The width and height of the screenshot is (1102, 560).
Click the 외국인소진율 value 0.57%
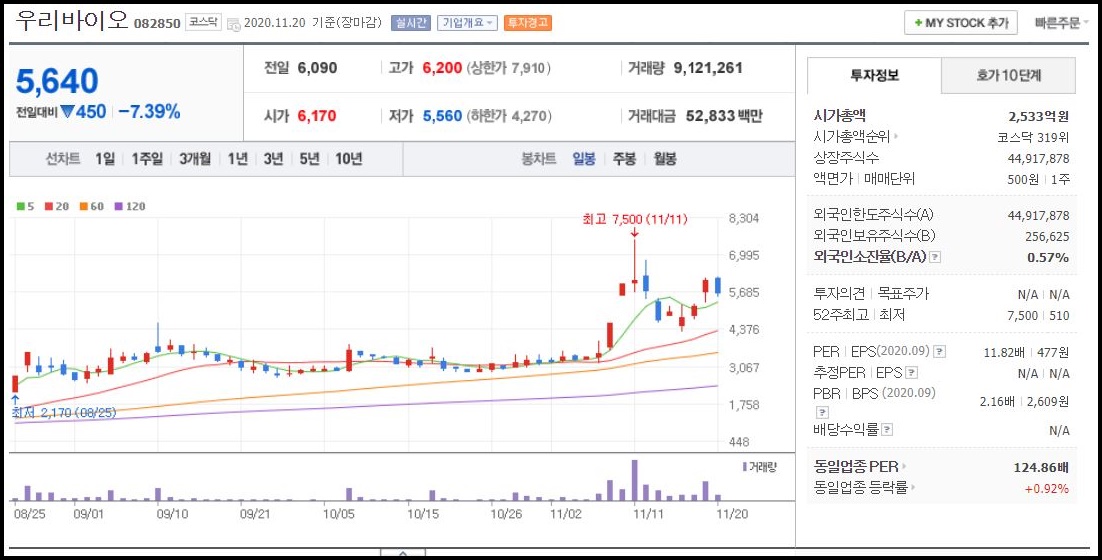point(1048,257)
